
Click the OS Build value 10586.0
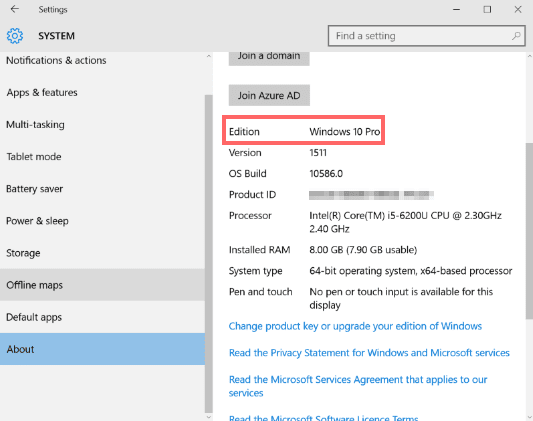point(326,174)
